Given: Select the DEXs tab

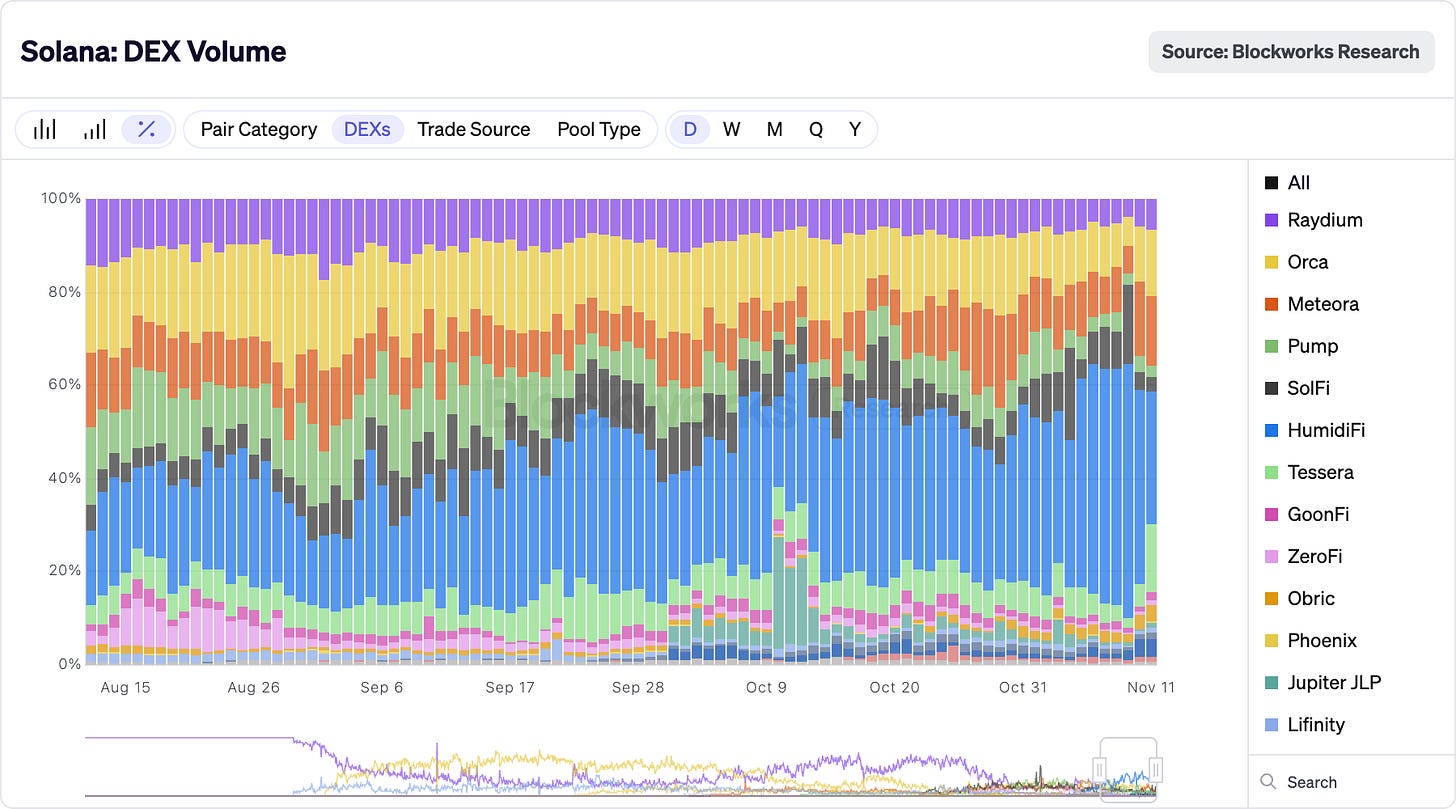Looking at the screenshot, I should (367, 129).
